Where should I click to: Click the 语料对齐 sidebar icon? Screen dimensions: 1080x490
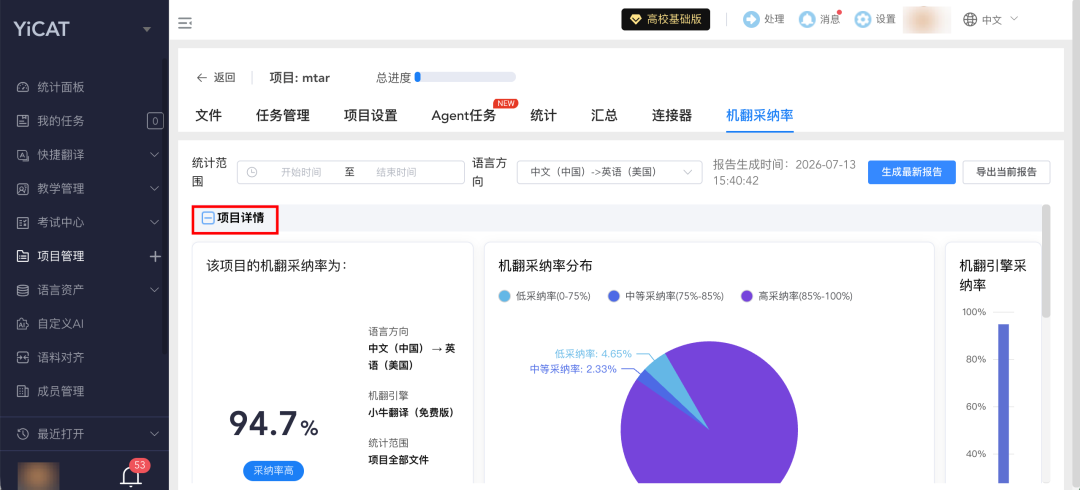point(23,358)
